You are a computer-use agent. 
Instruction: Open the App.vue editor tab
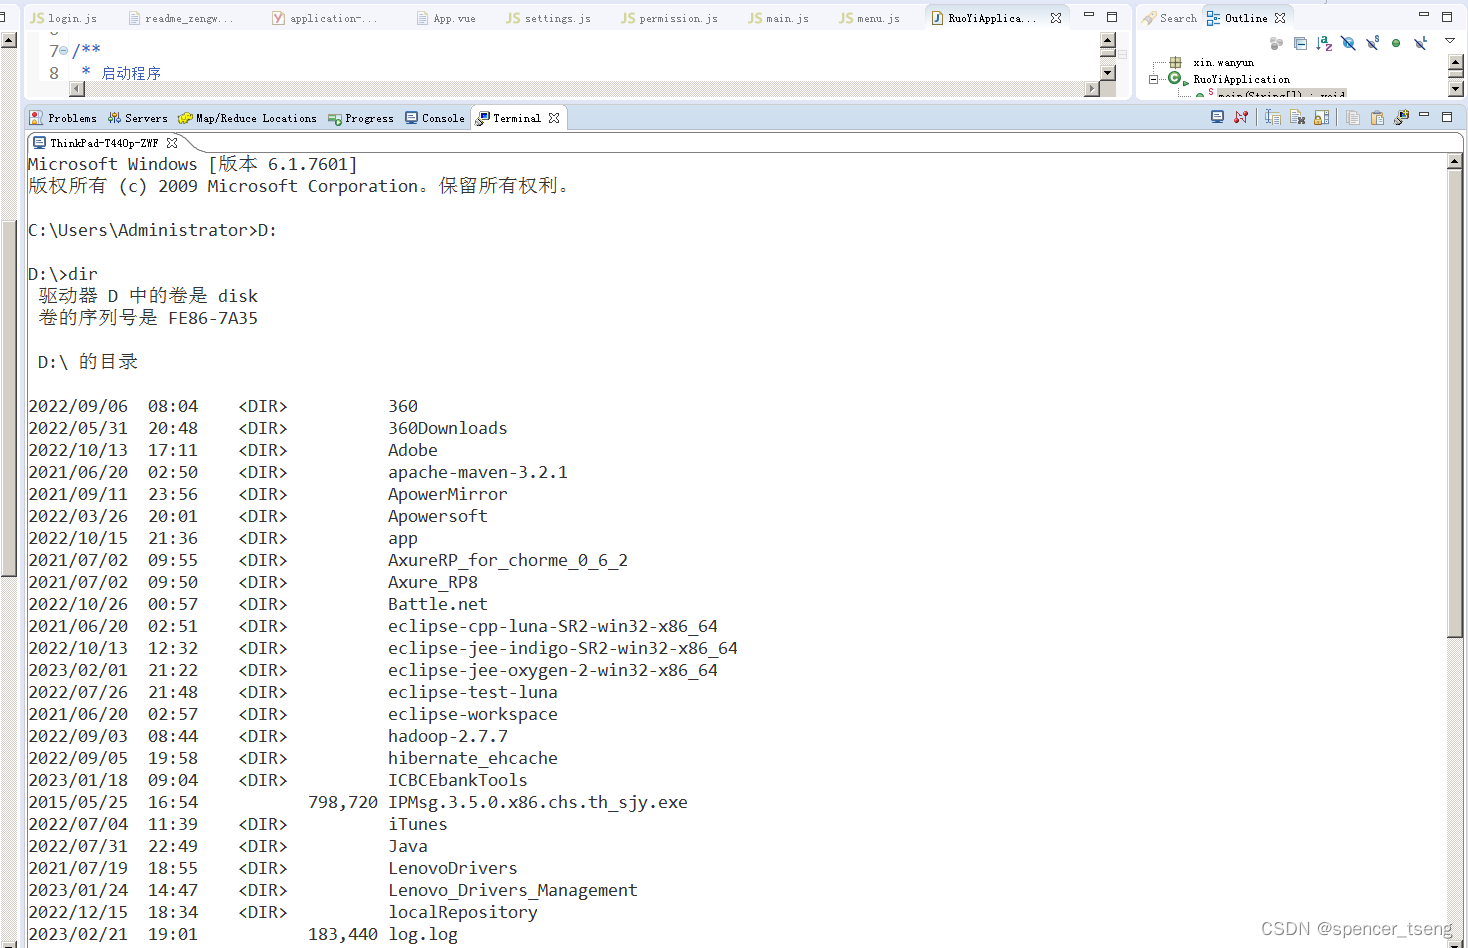coord(446,16)
